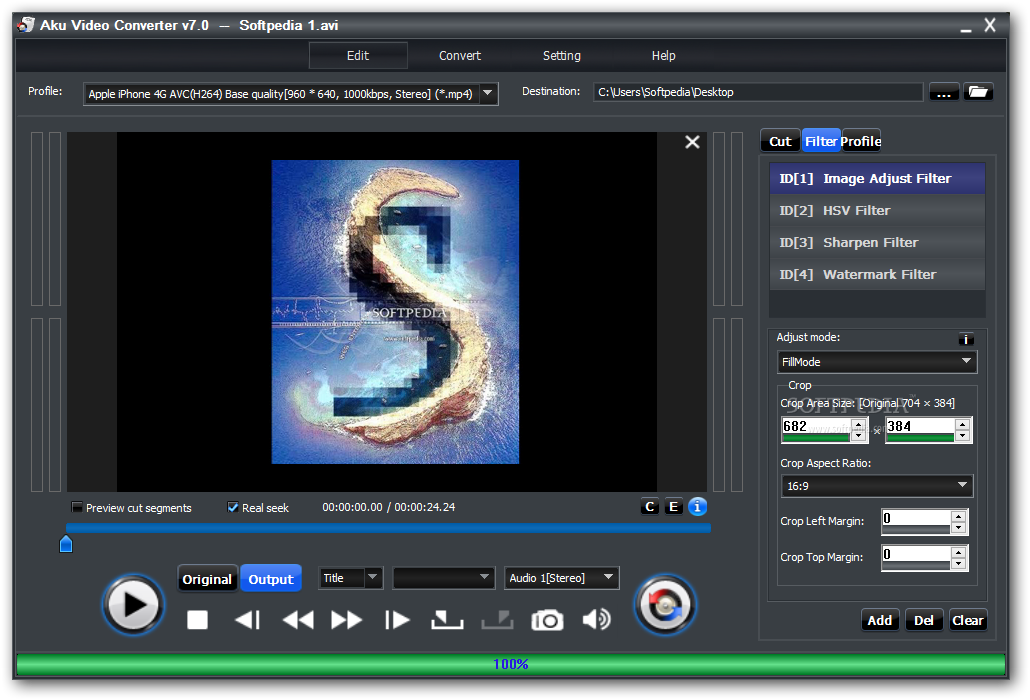Click the crop height field showing 384
Image resolution: width=1030 pixels, height=700 pixels.
pyautogui.click(x=920, y=429)
